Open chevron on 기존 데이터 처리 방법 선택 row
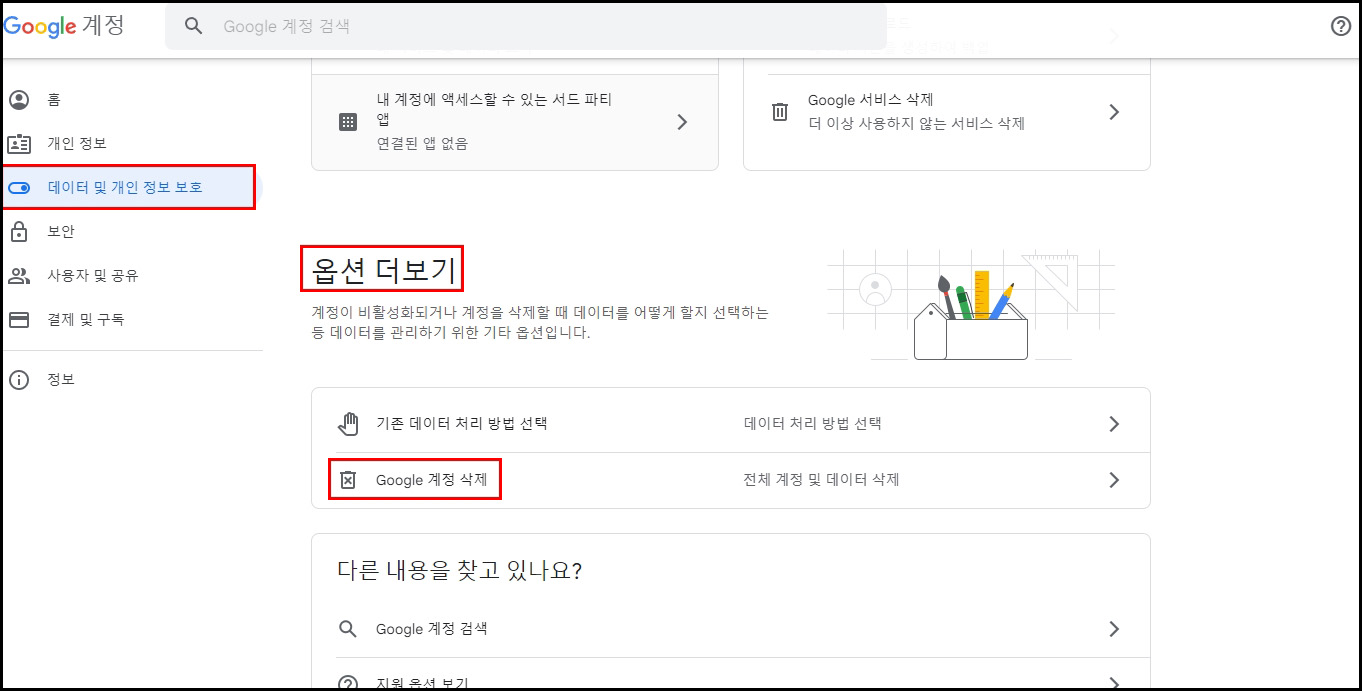Image resolution: width=1362 pixels, height=691 pixels. pyautogui.click(x=1114, y=424)
